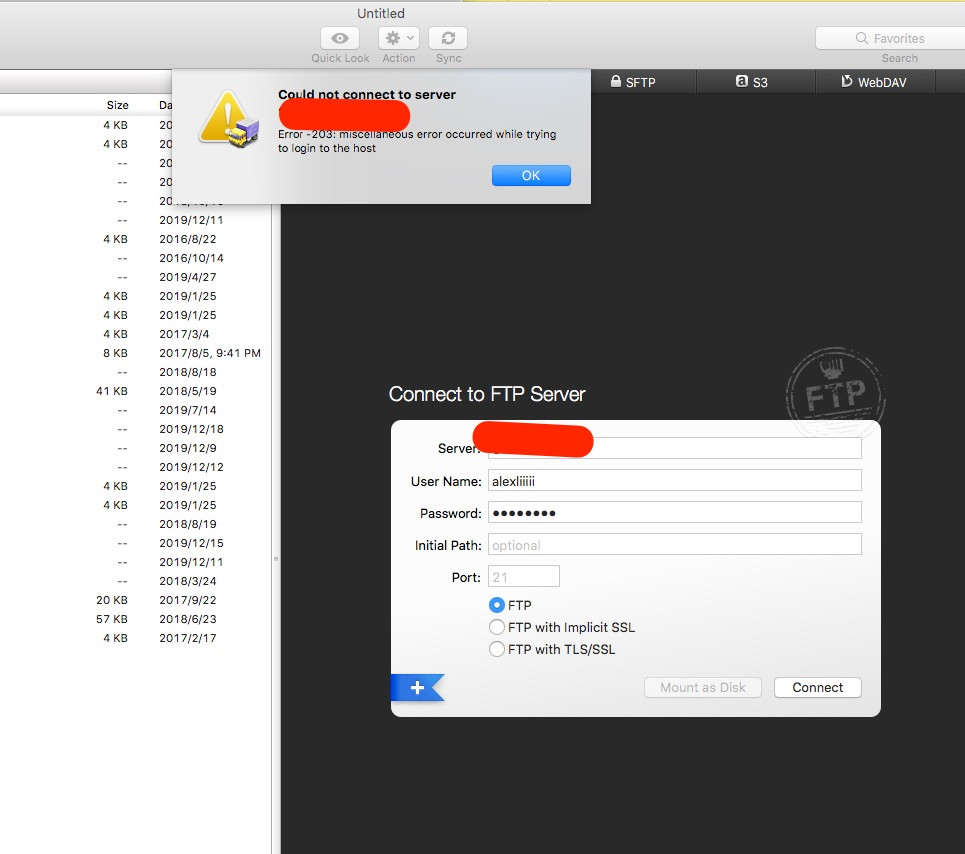The width and height of the screenshot is (965, 854).
Task: Focus the Initial Path input field
Action: (x=674, y=545)
